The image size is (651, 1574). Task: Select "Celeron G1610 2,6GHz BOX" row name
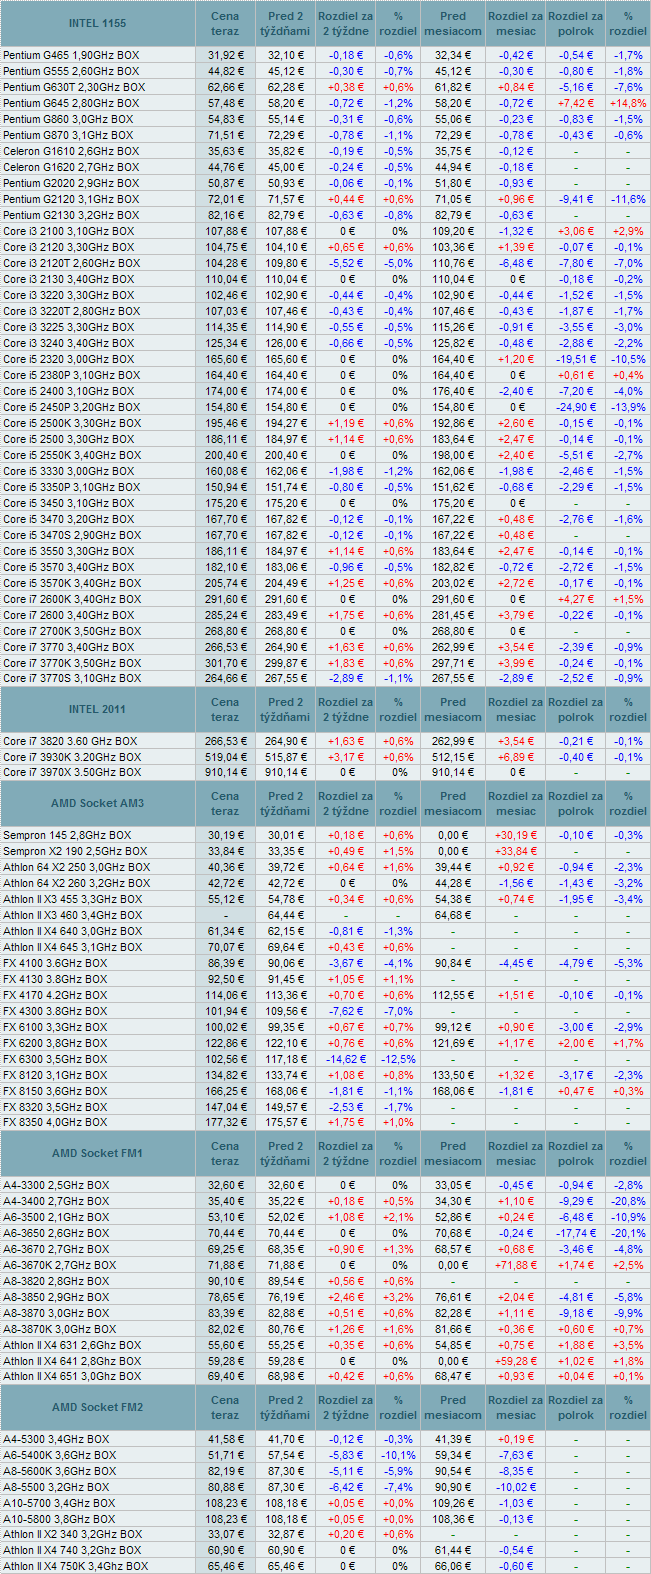point(71,151)
